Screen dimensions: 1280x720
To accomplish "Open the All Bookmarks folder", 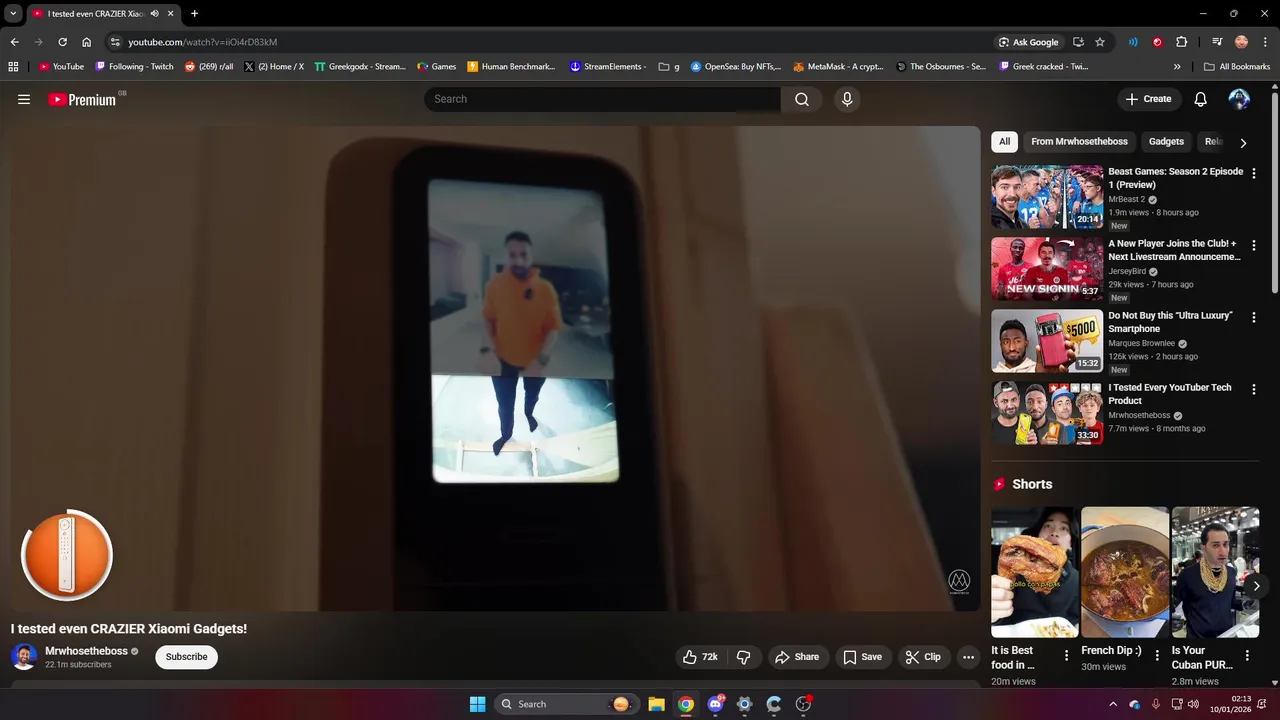I will pyautogui.click(x=1237, y=67).
